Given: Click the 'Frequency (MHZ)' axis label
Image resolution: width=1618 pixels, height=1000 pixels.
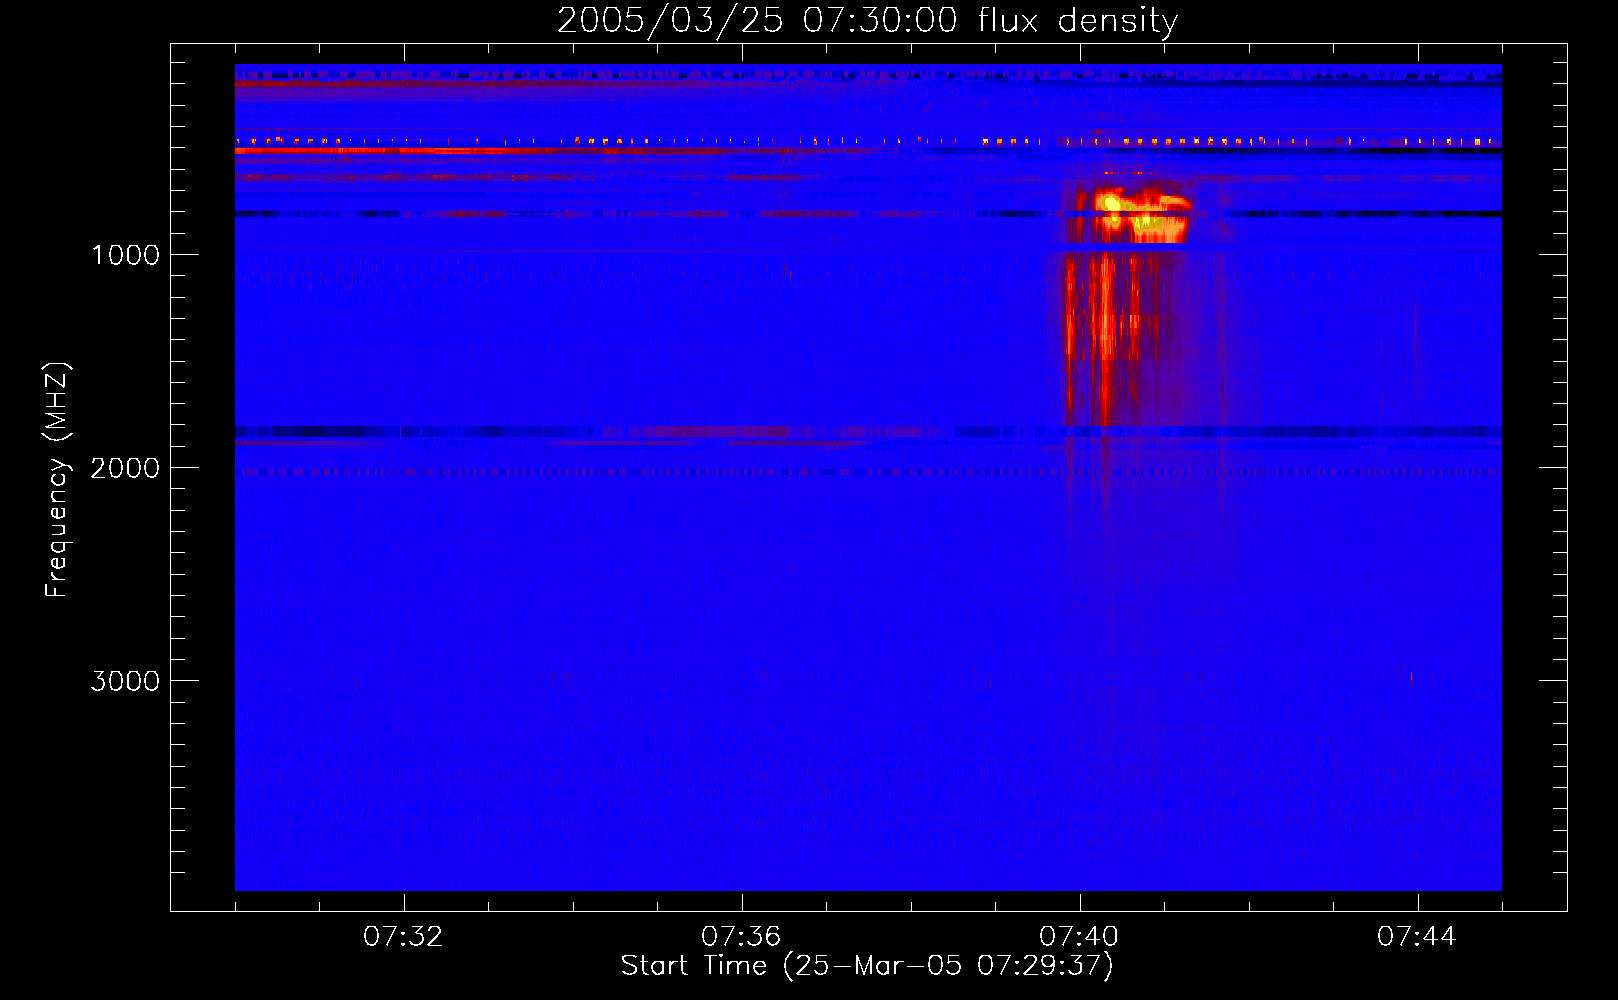Looking at the screenshot, I should [x=57, y=480].
